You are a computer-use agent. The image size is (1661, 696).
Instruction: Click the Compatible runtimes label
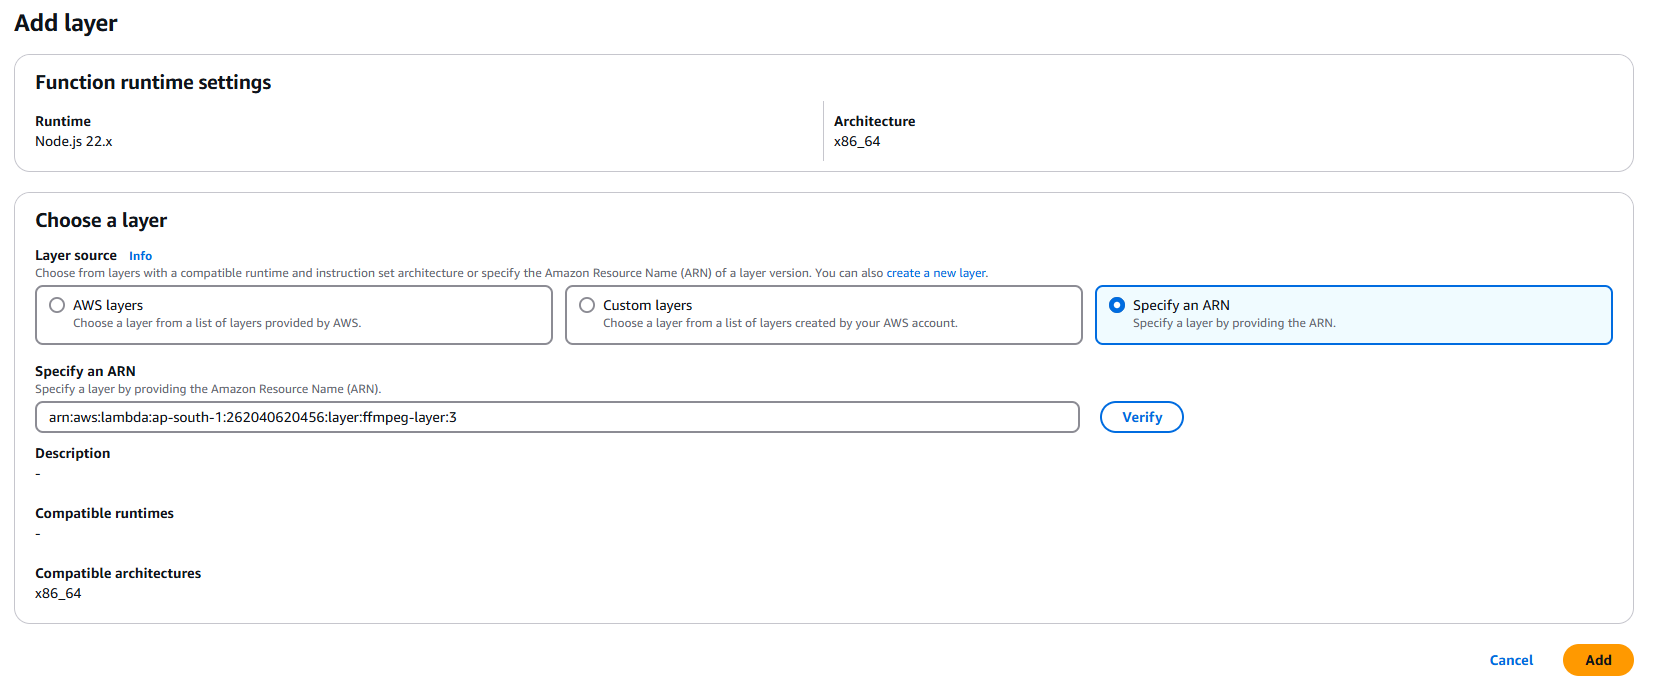(104, 513)
